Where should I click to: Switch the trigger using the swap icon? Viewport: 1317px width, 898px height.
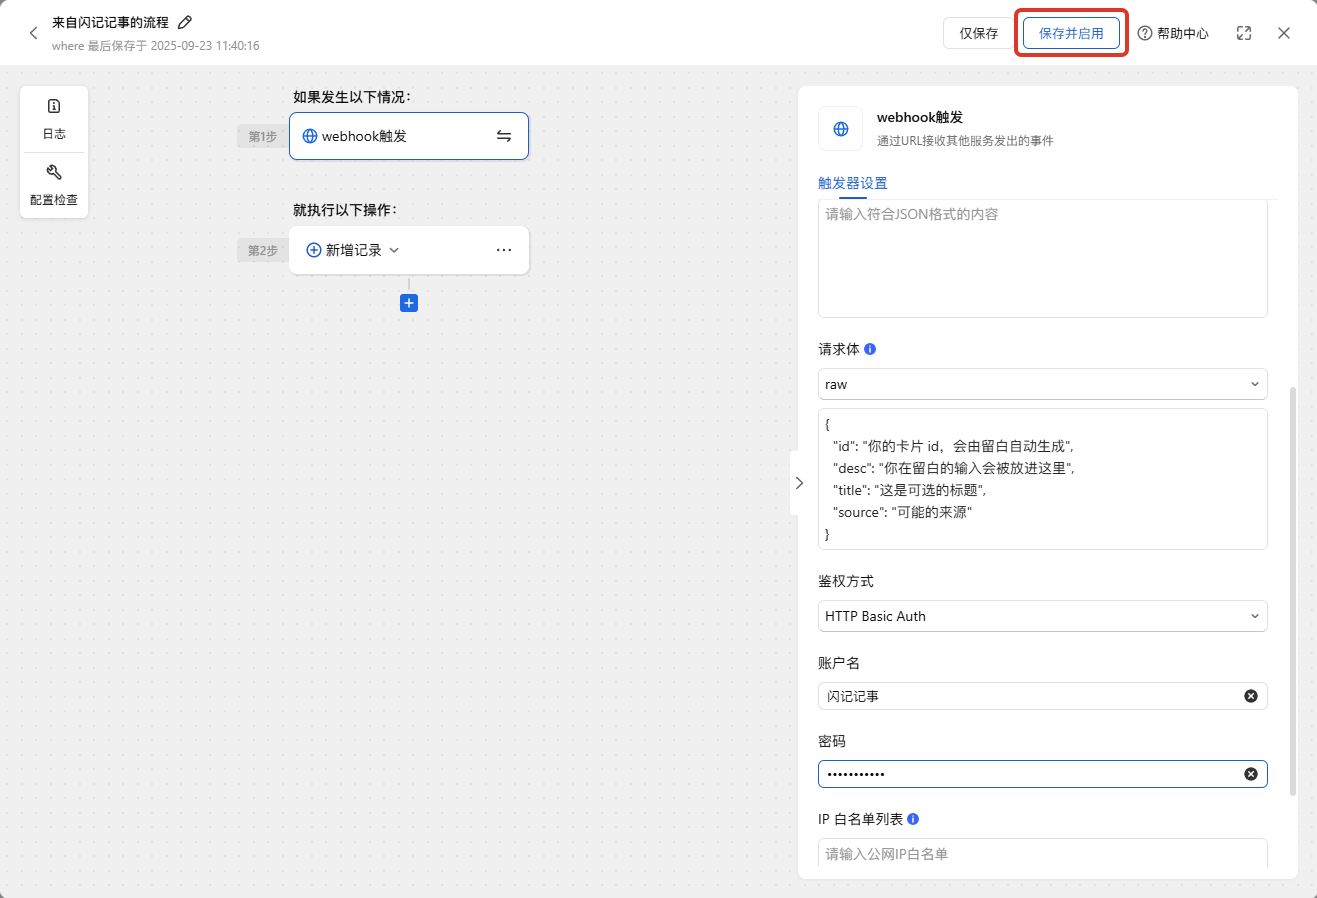pos(504,136)
